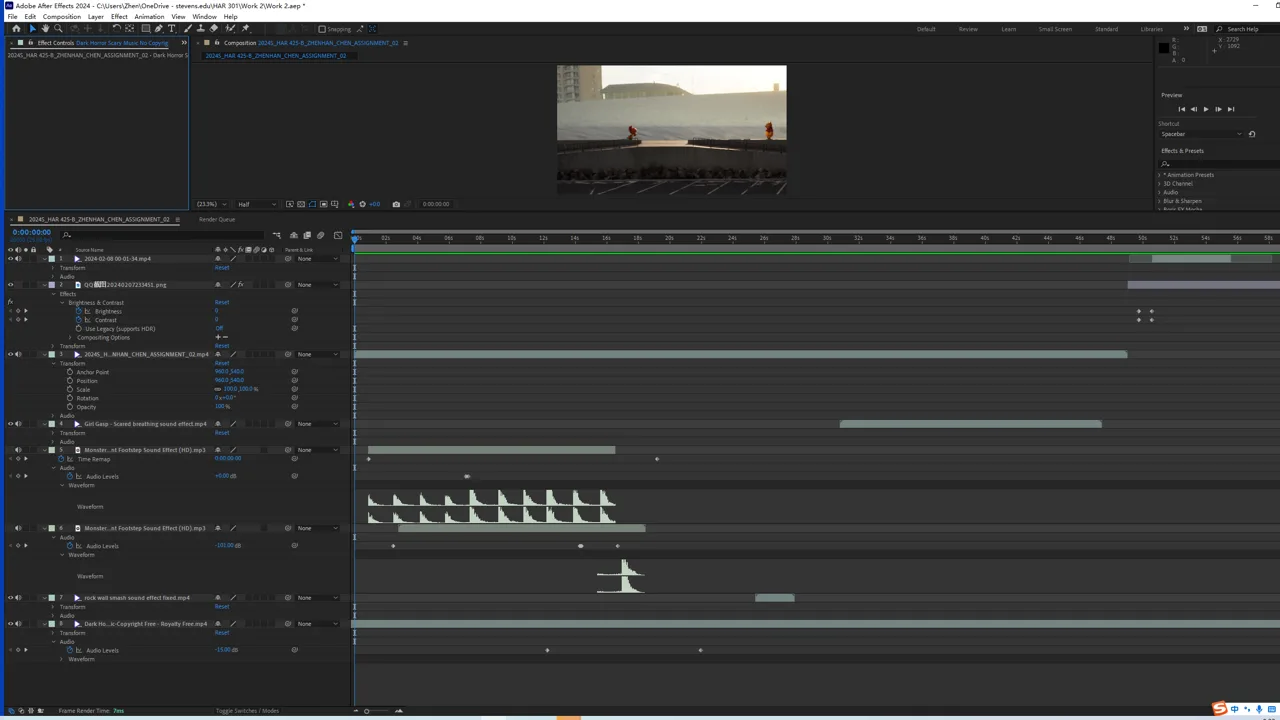Switch to the Learn workspace
1280x720 pixels.
point(1009,29)
